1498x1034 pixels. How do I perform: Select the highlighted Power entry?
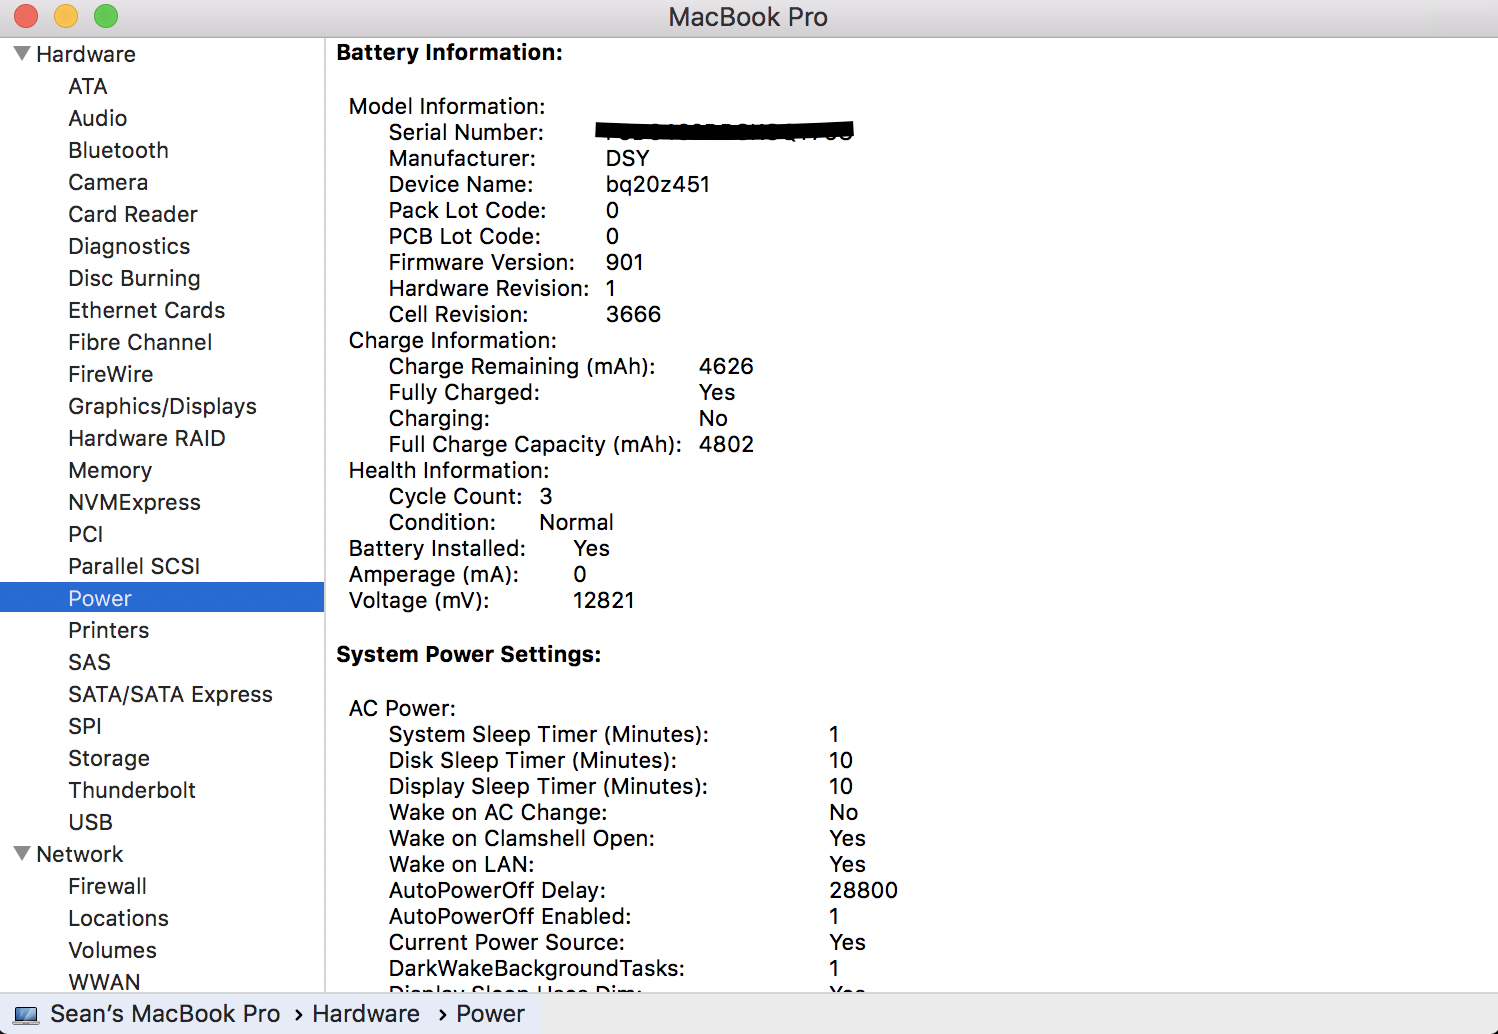162,598
